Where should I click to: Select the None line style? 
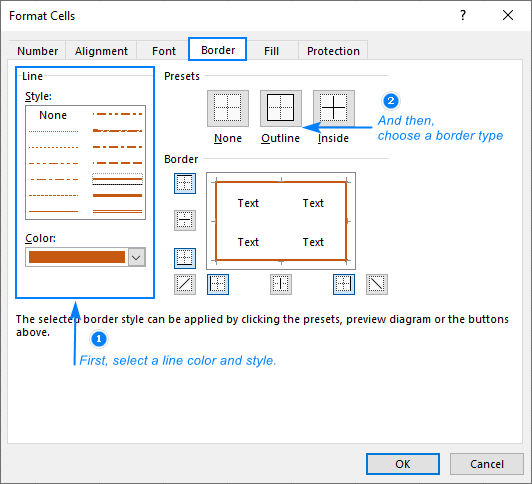[x=53, y=115]
